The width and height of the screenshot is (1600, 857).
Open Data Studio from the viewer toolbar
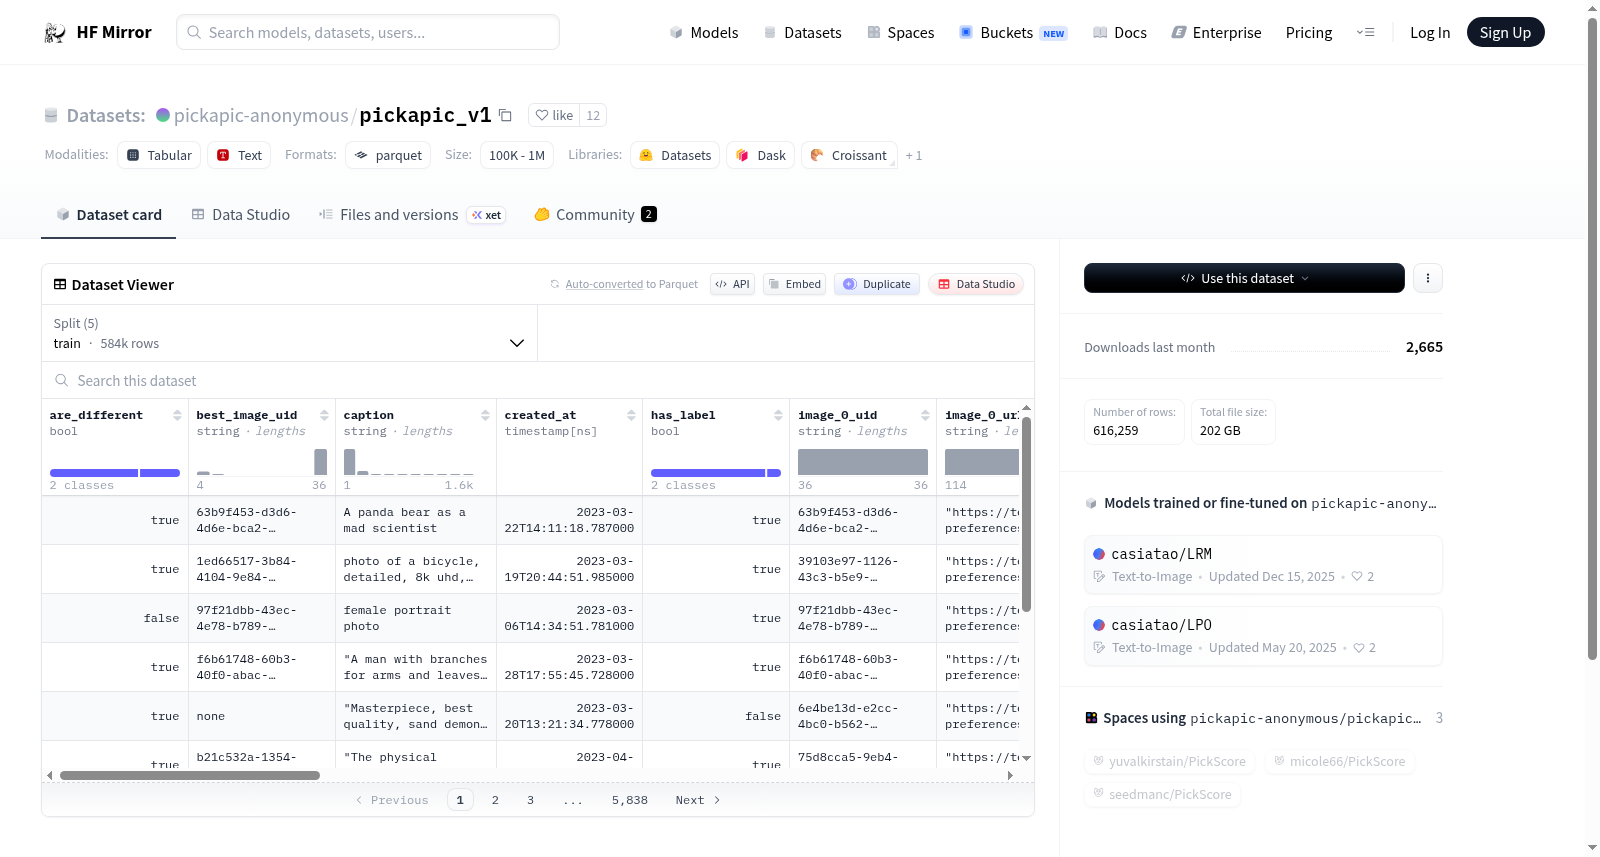(x=976, y=284)
